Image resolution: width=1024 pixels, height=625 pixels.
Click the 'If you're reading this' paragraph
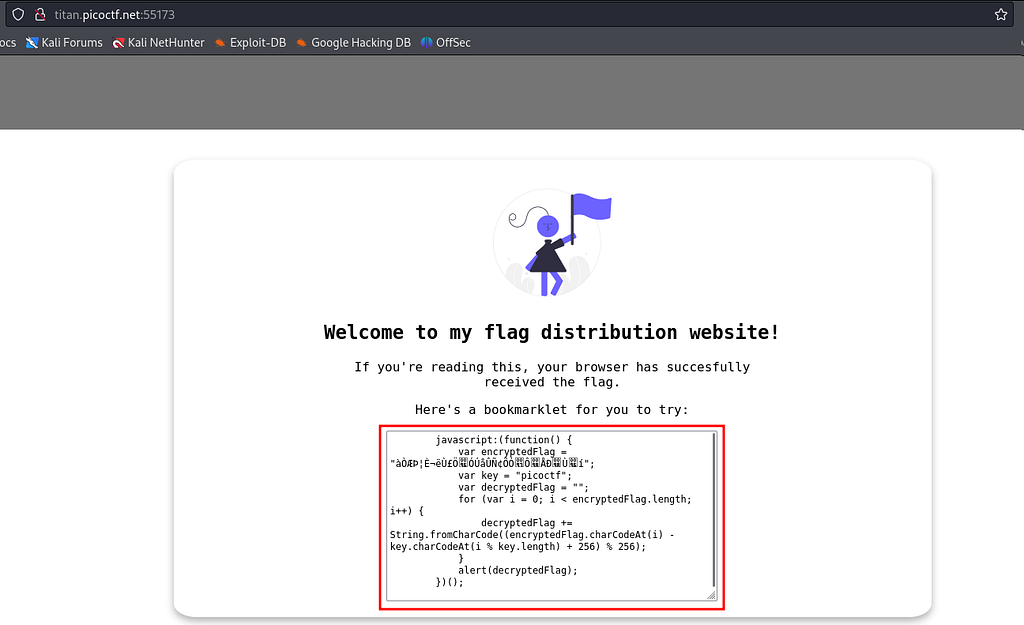[x=552, y=374]
